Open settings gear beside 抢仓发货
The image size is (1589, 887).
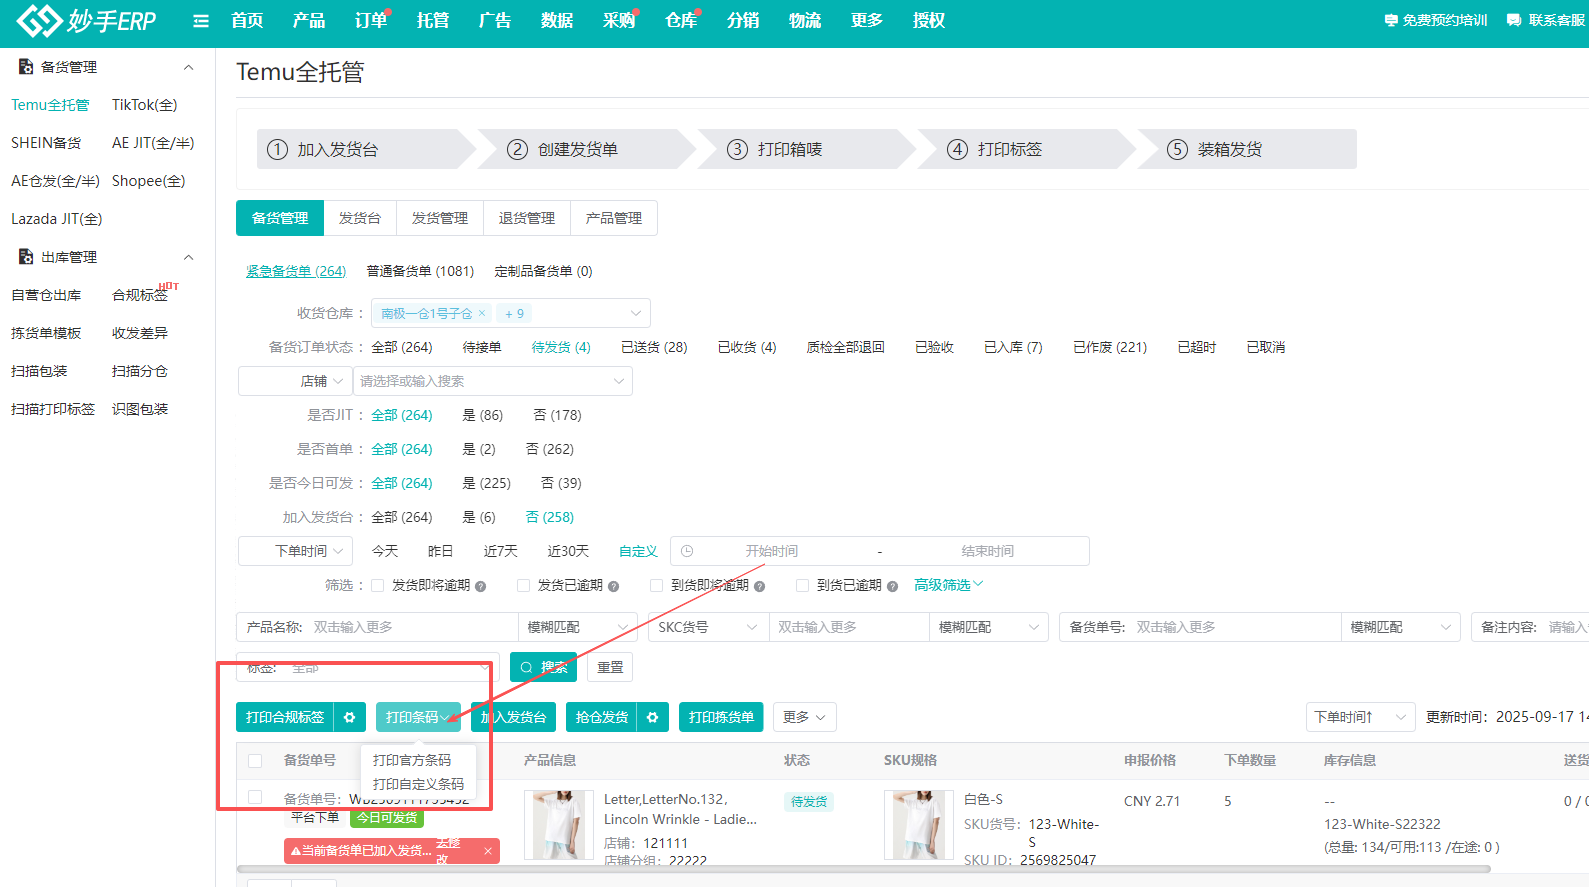pos(652,717)
